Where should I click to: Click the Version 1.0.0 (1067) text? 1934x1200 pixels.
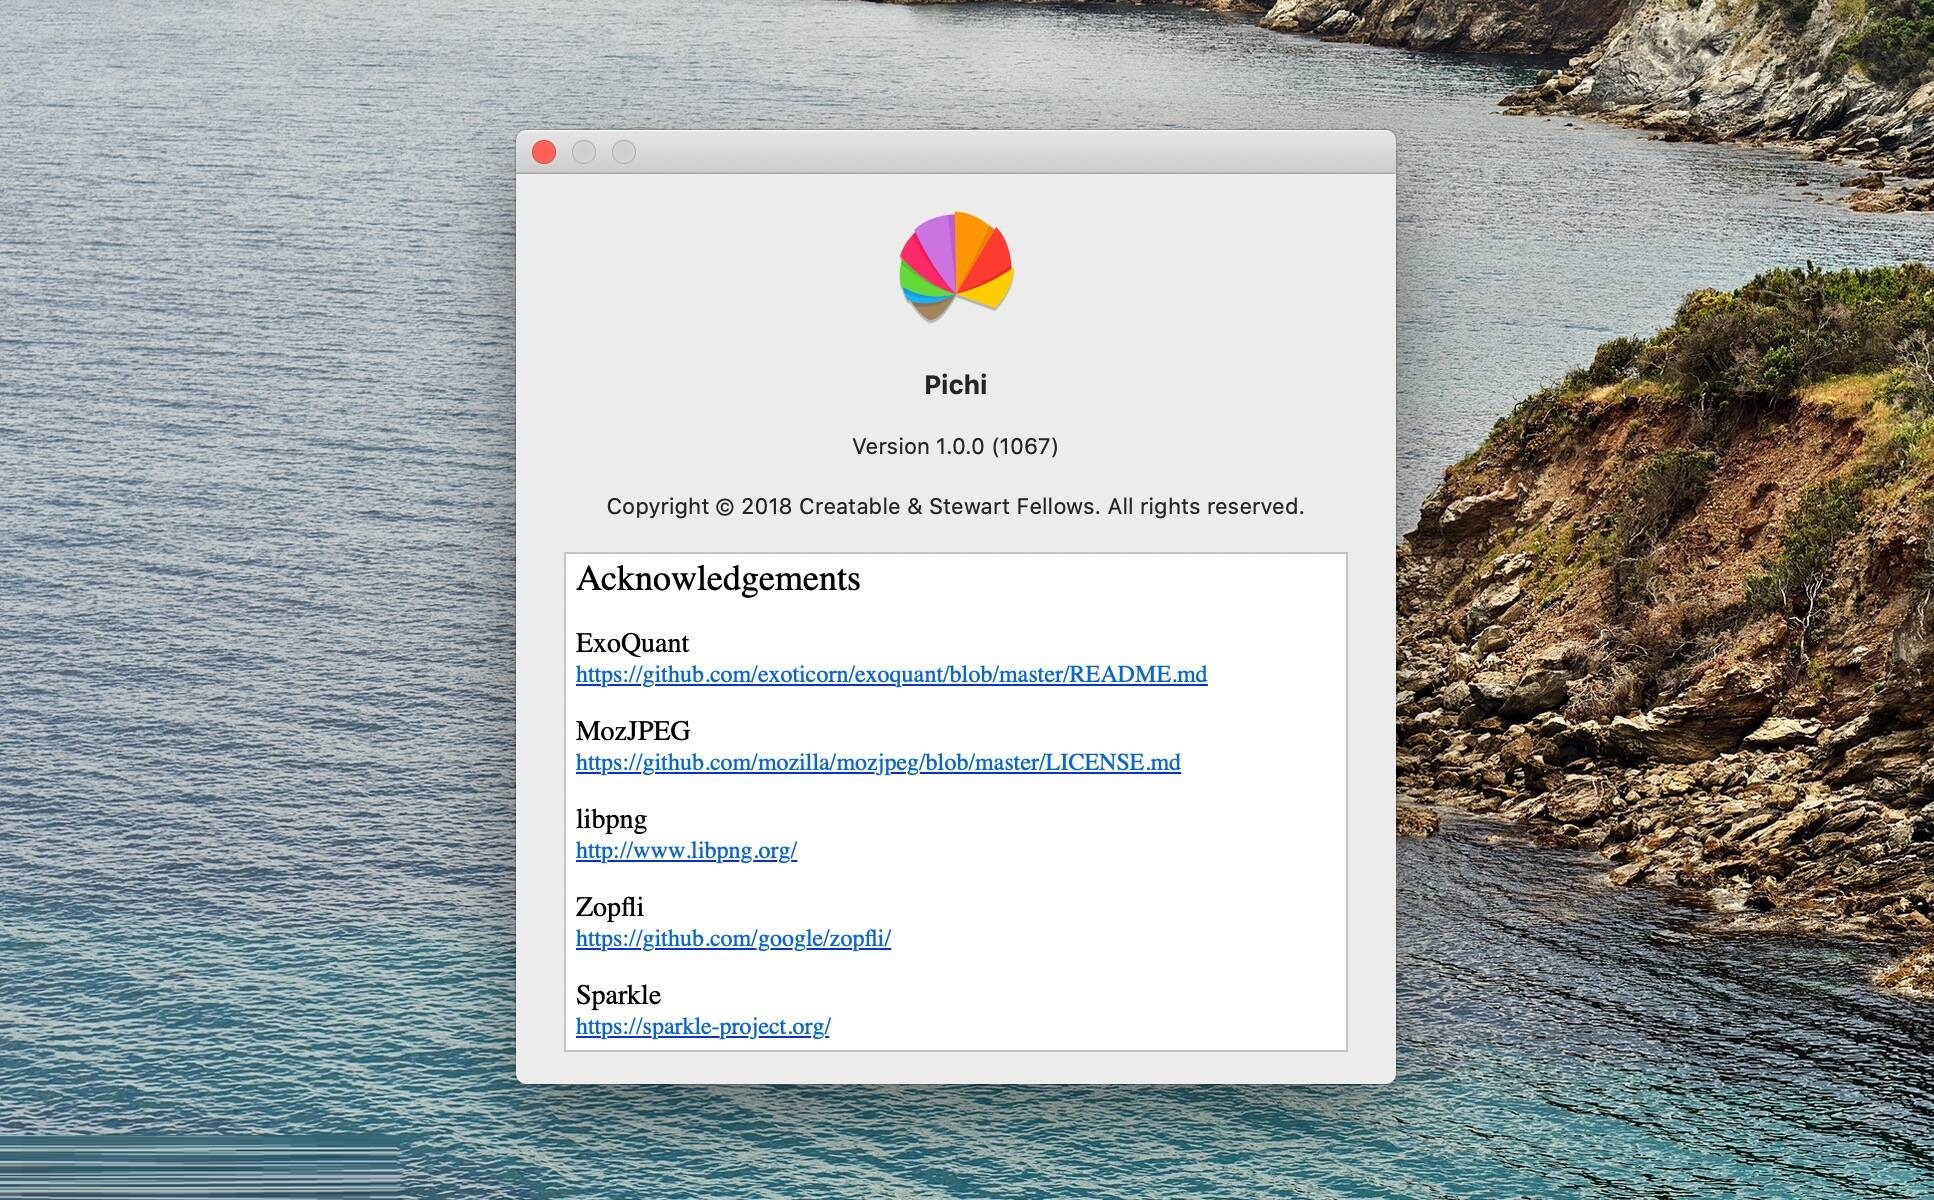(955, 446)
